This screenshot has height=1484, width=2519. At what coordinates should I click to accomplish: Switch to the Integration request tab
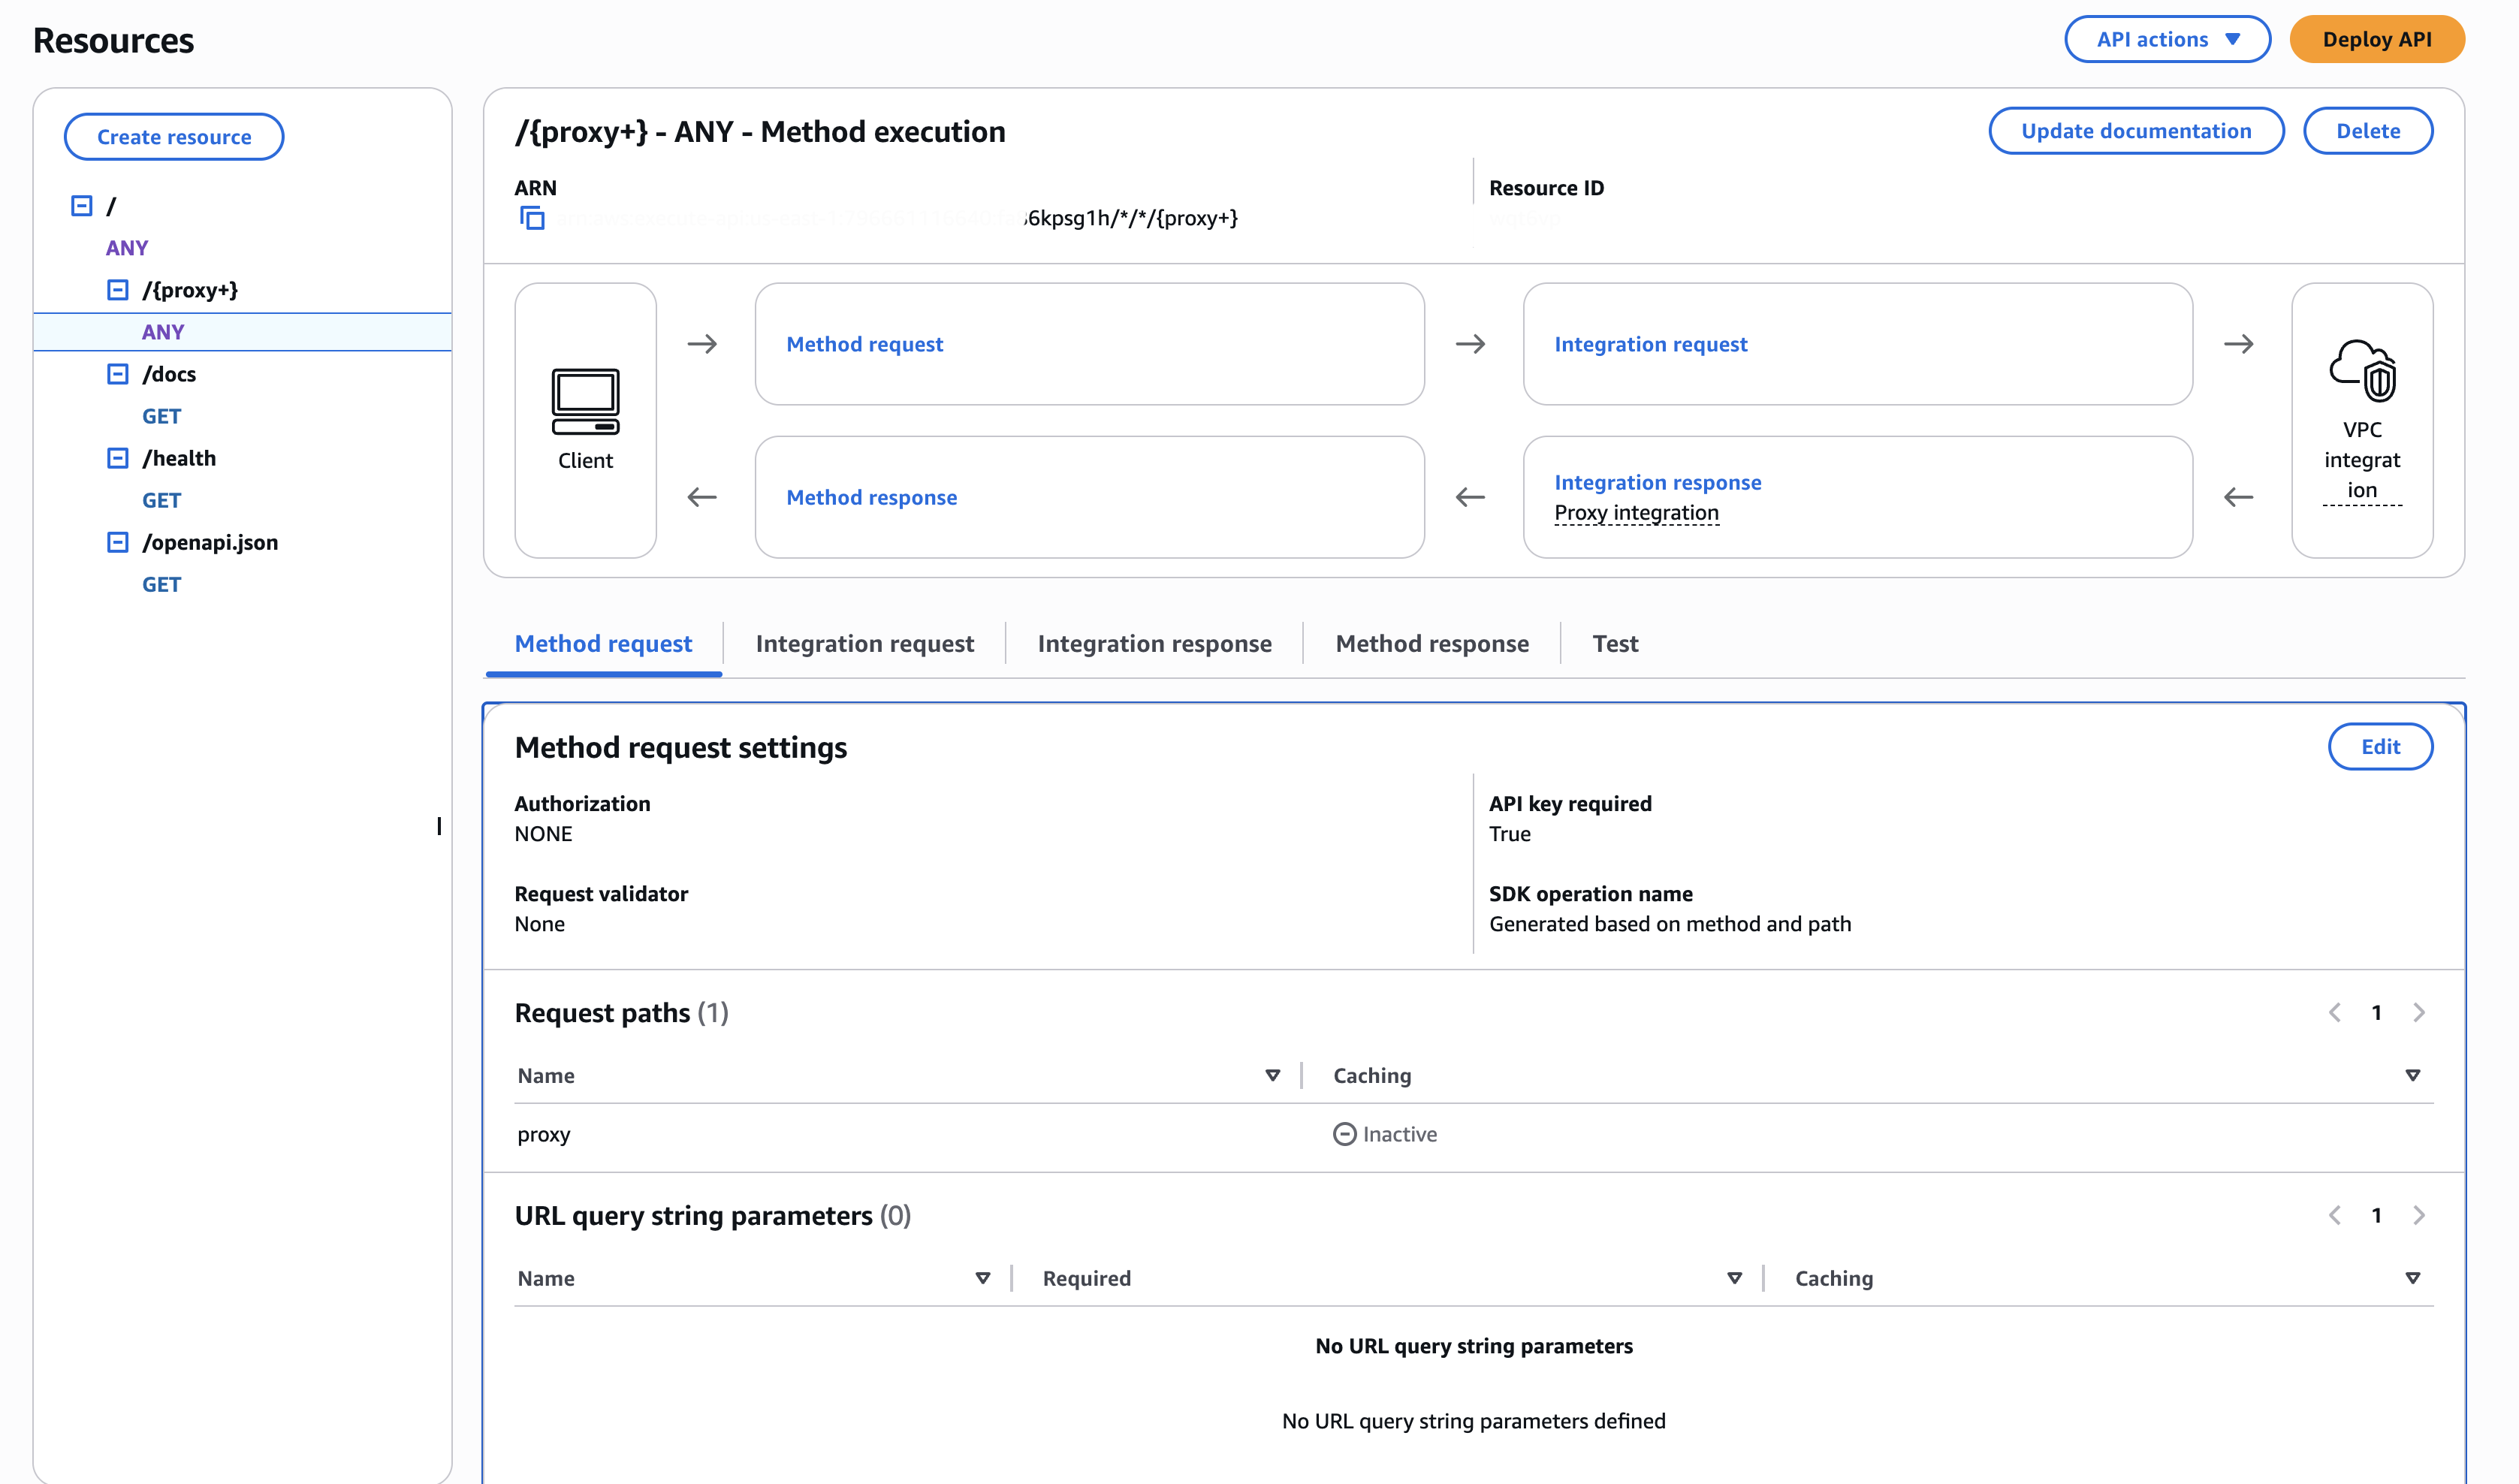click(x=864, y=644)
